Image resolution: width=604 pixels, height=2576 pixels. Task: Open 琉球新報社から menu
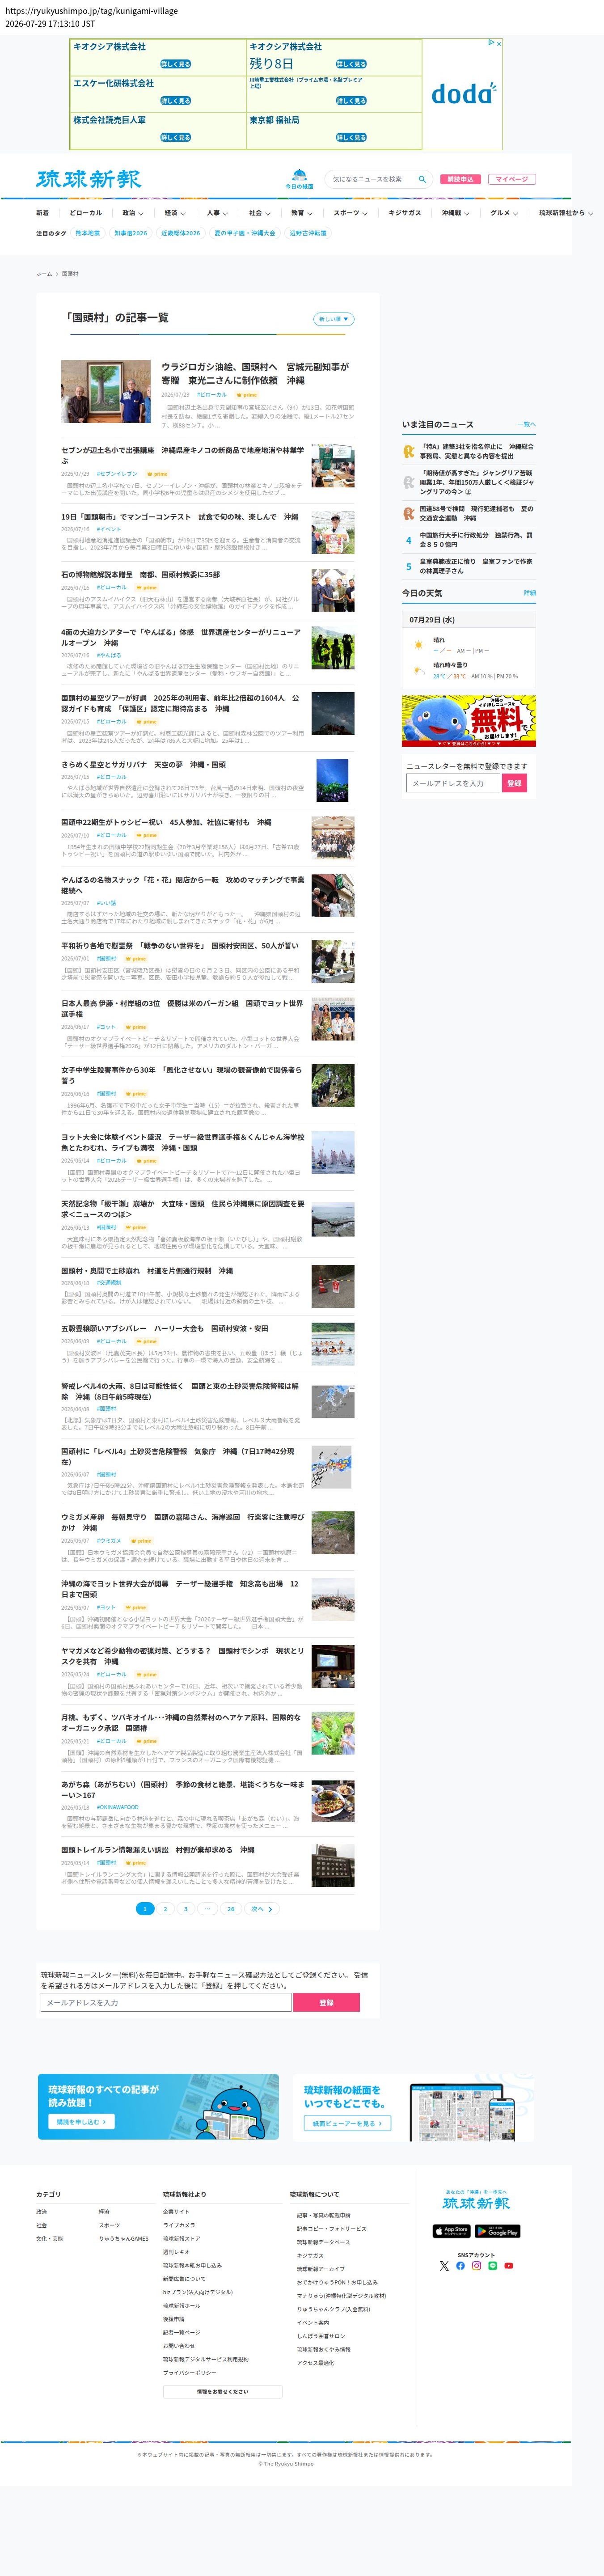coord(565,213)
